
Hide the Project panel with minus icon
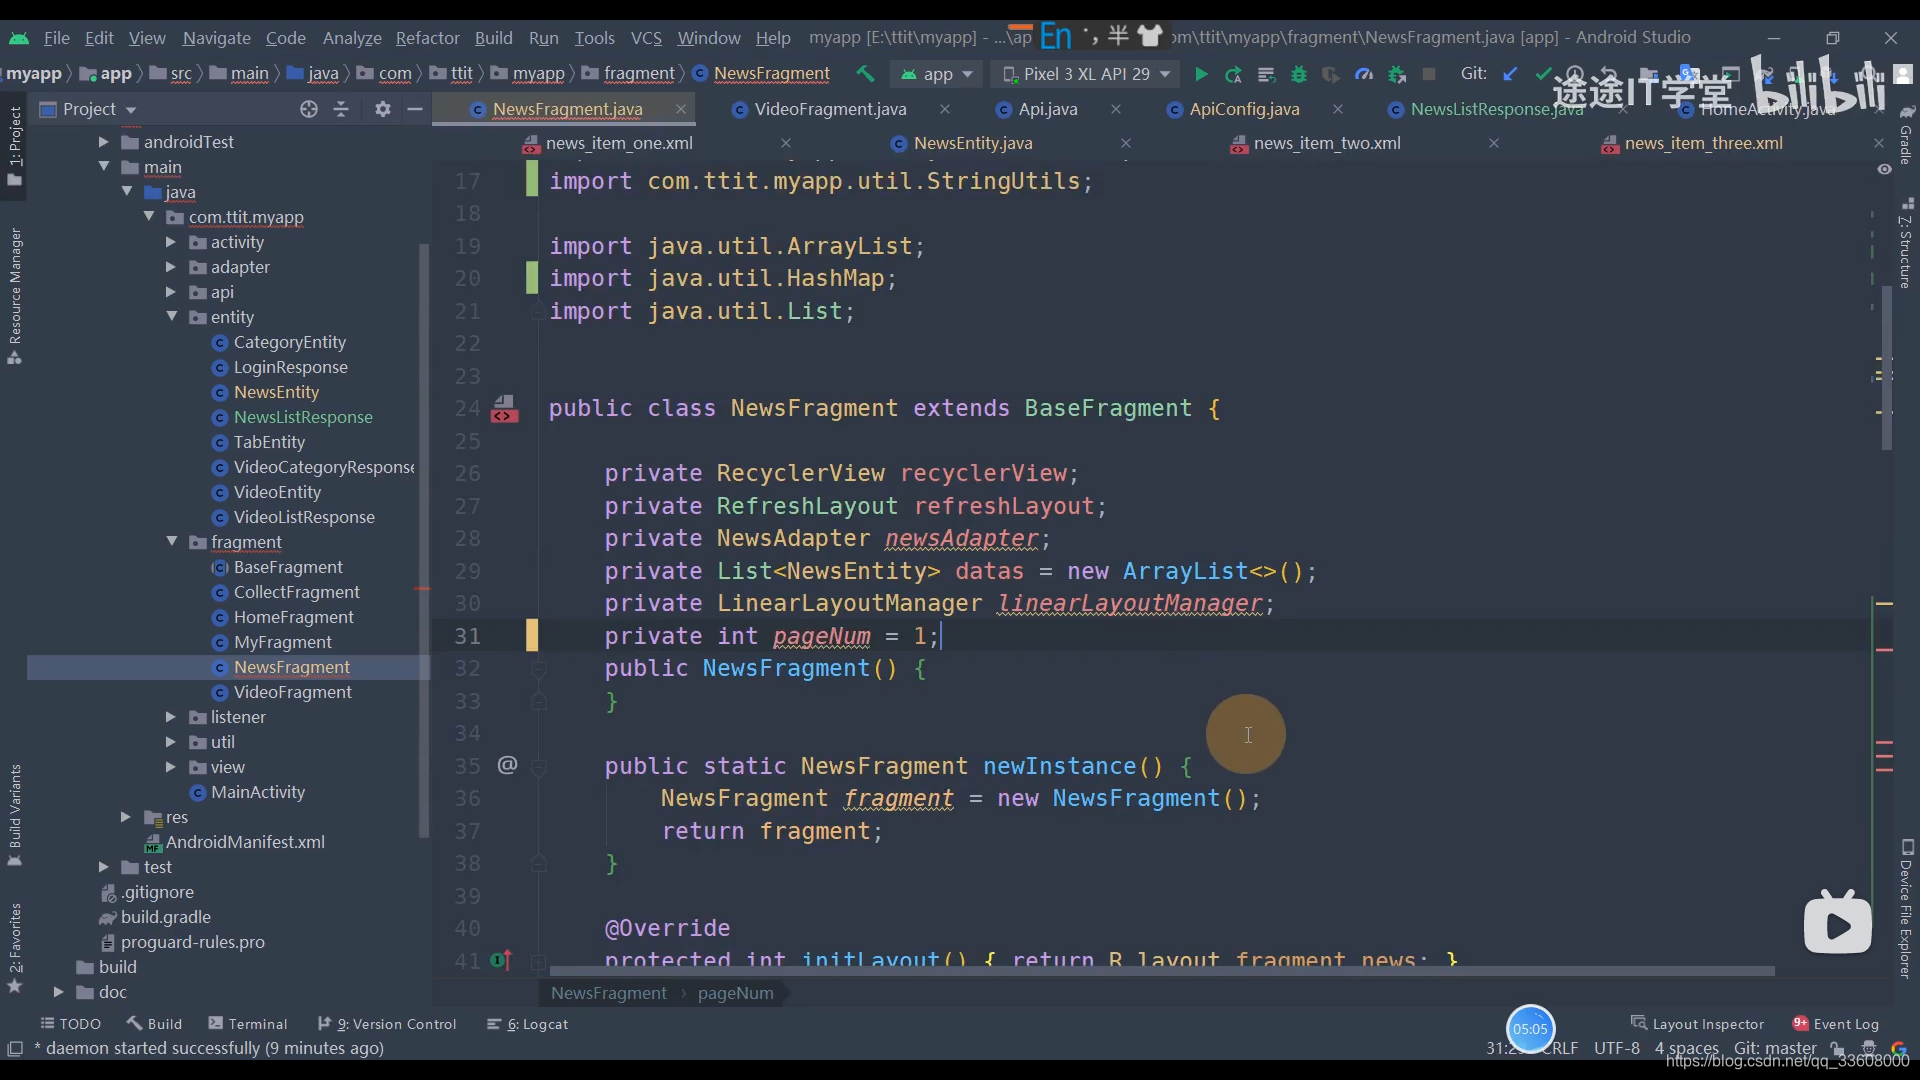(415, 109)
